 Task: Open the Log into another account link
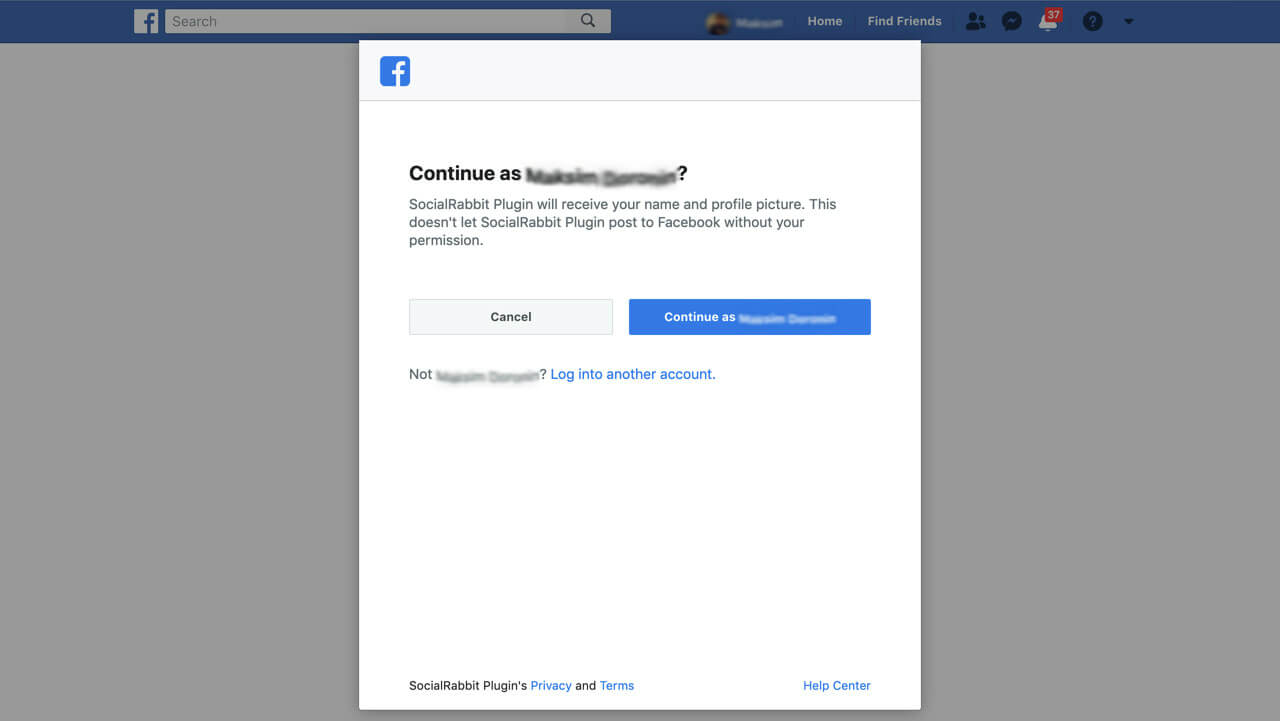[x=632, y=374]
